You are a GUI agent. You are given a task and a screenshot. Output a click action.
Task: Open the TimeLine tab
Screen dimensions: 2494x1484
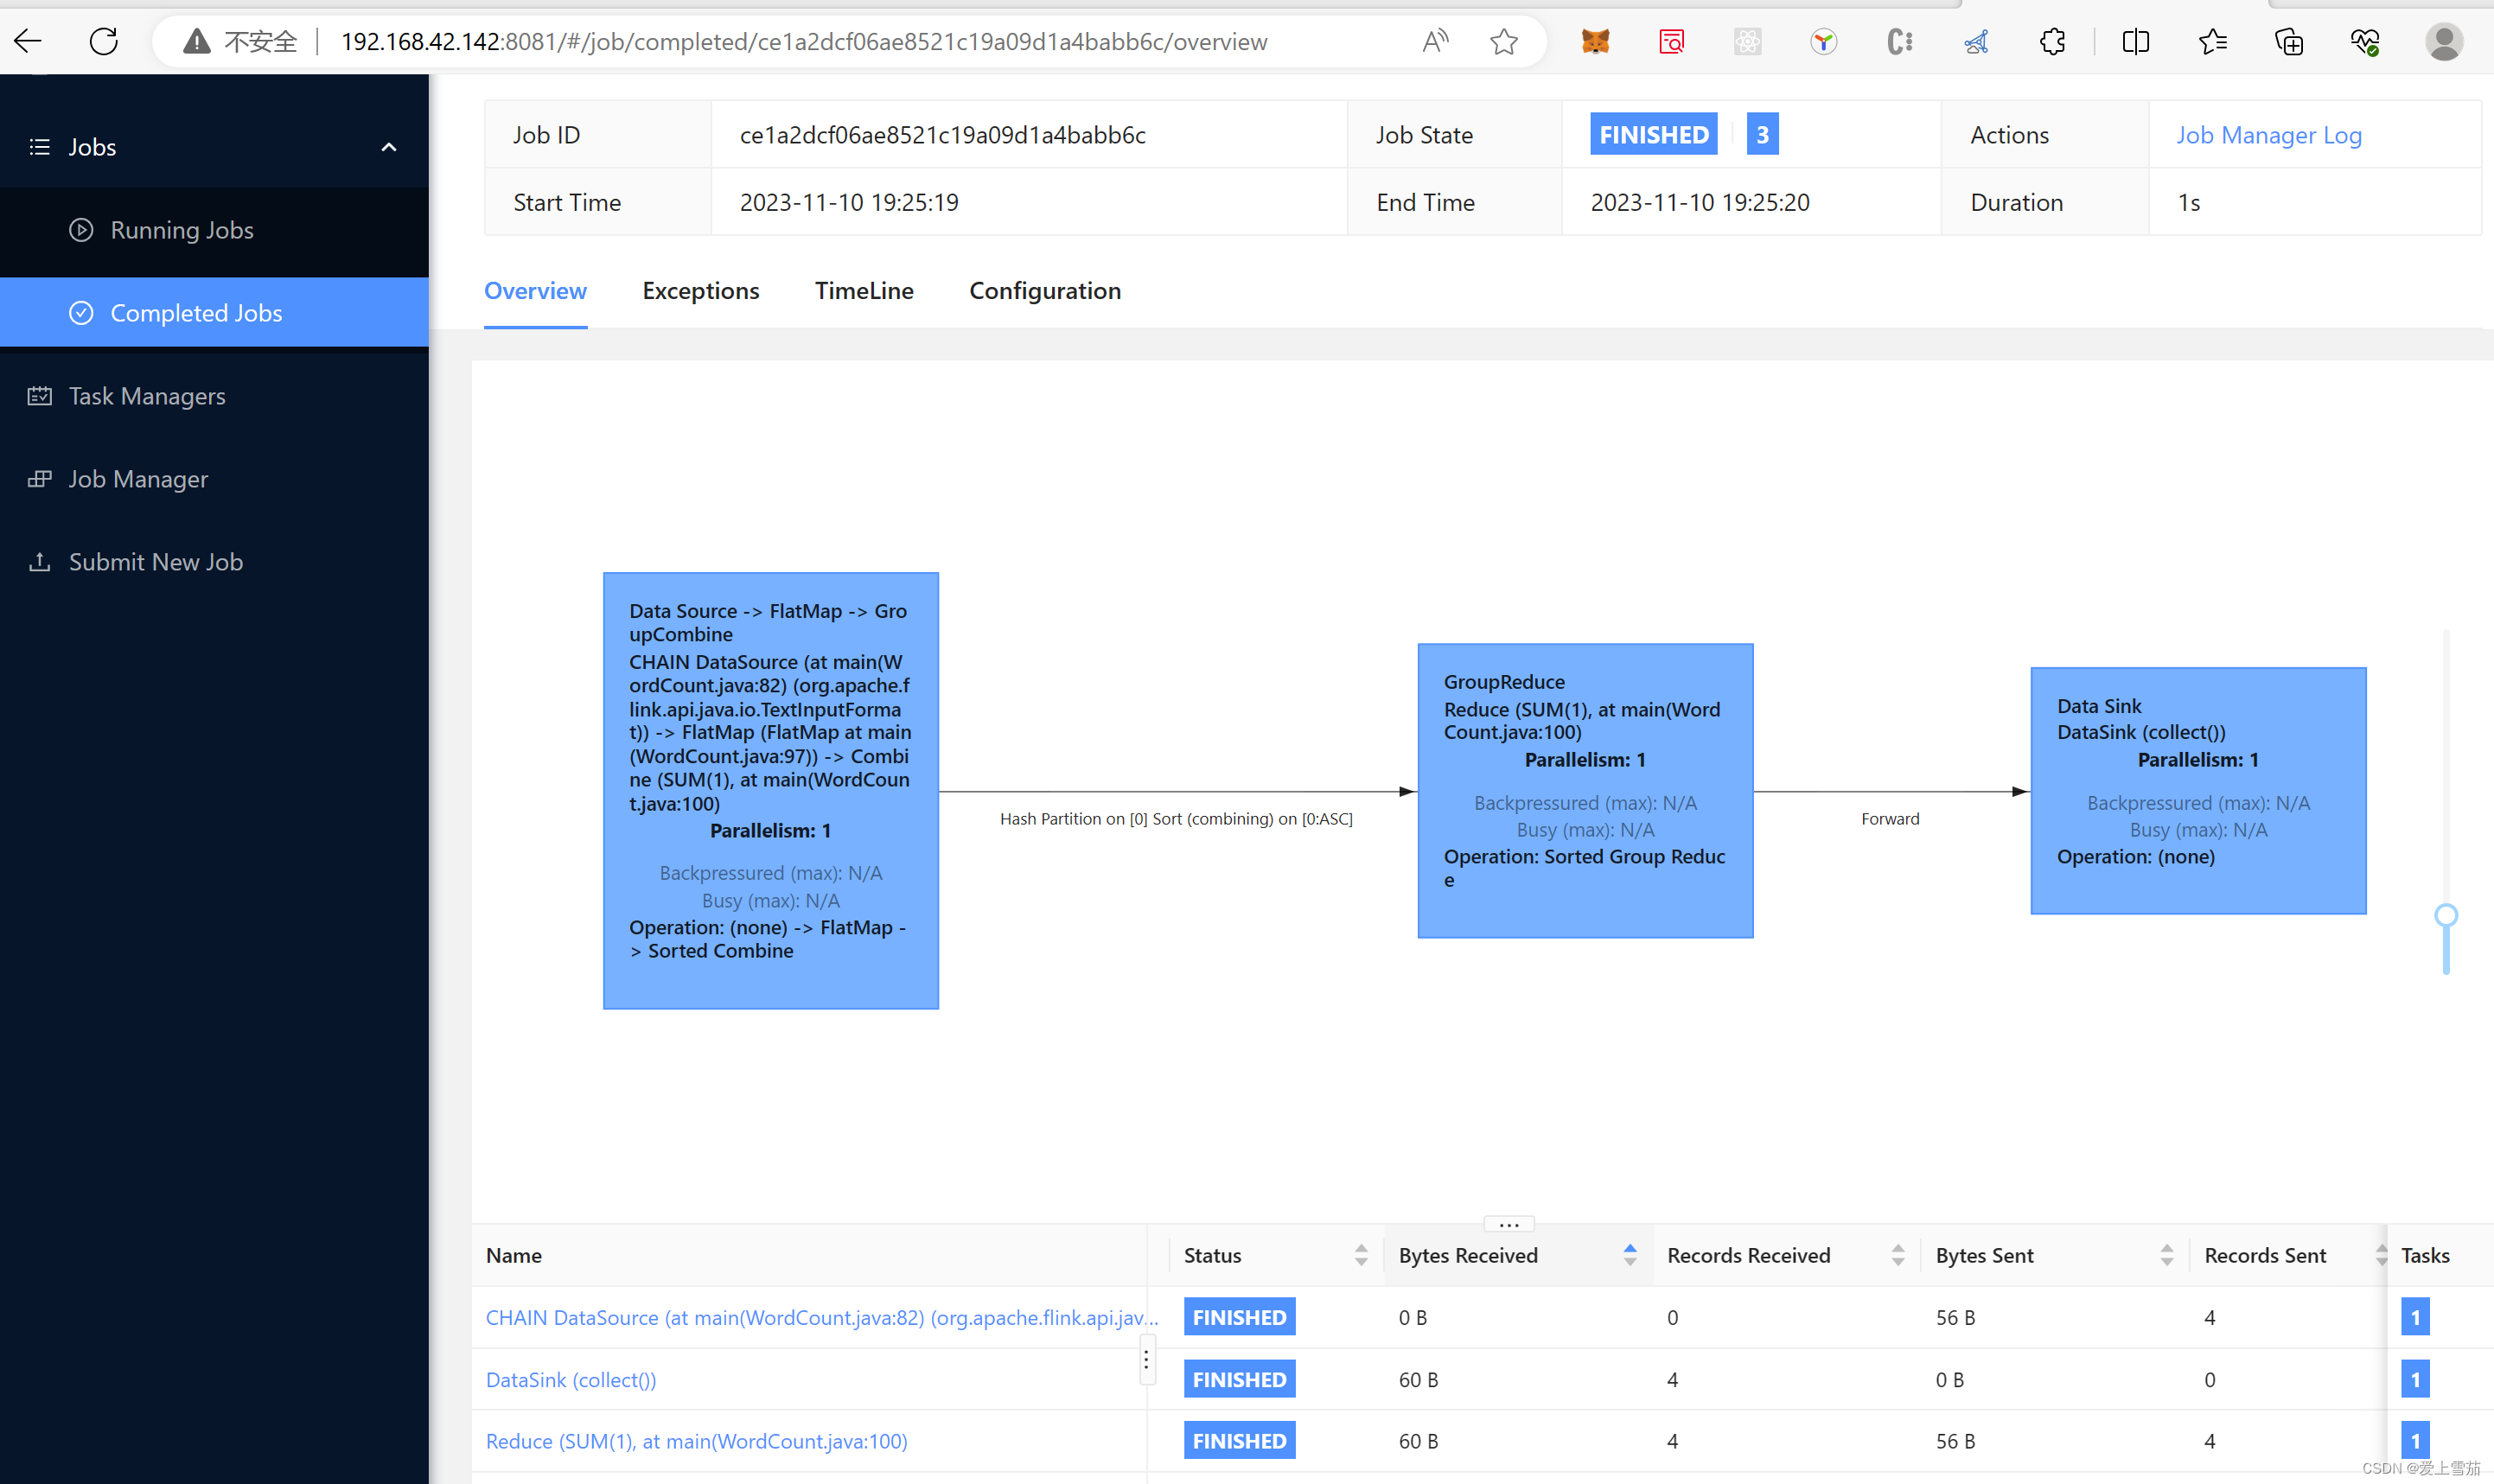(x=863, y=291)
